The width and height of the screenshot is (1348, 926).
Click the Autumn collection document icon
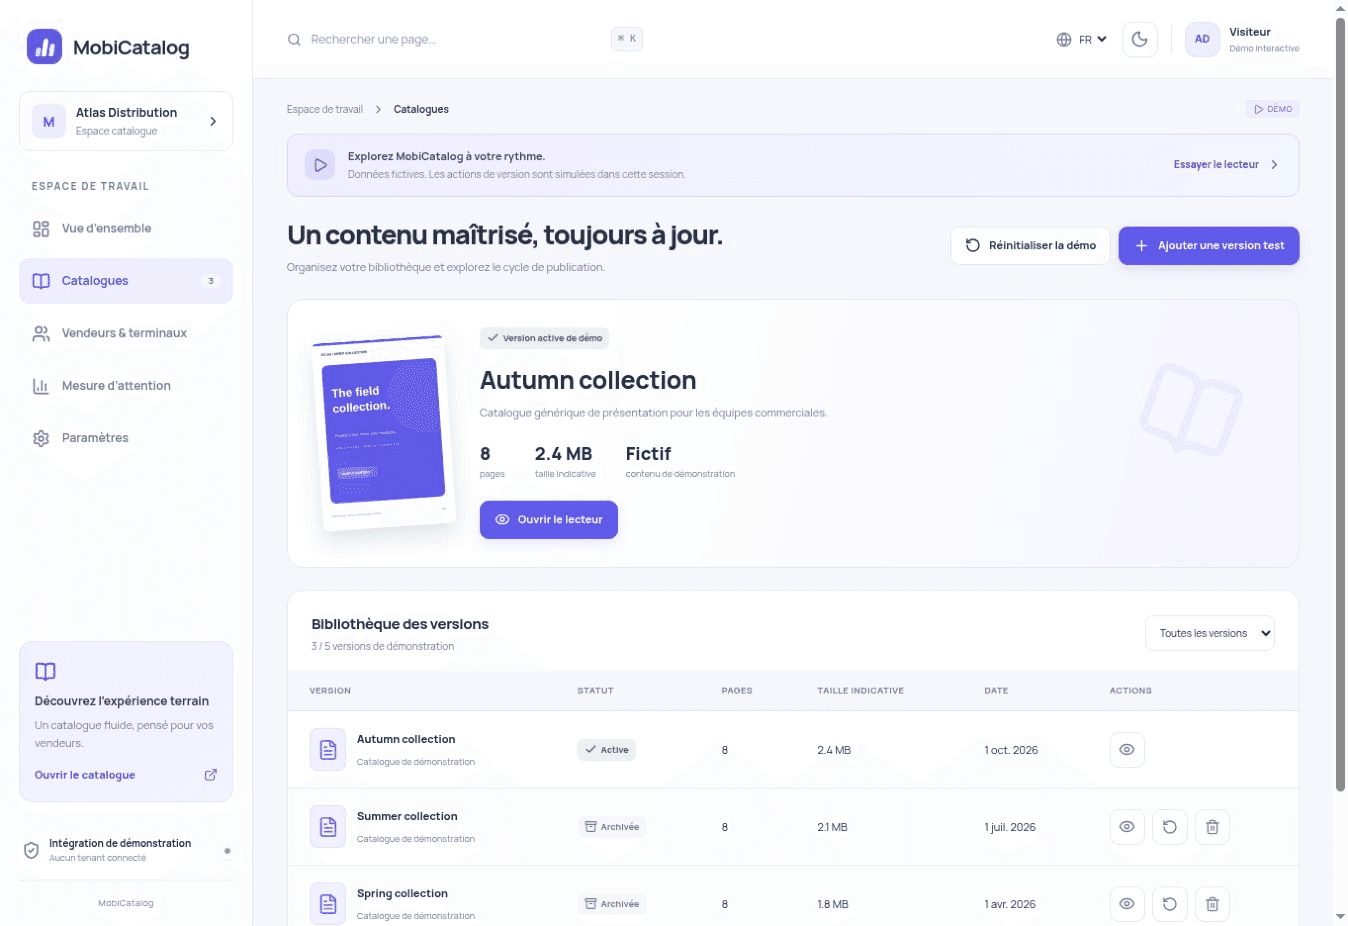click(328, 750)
